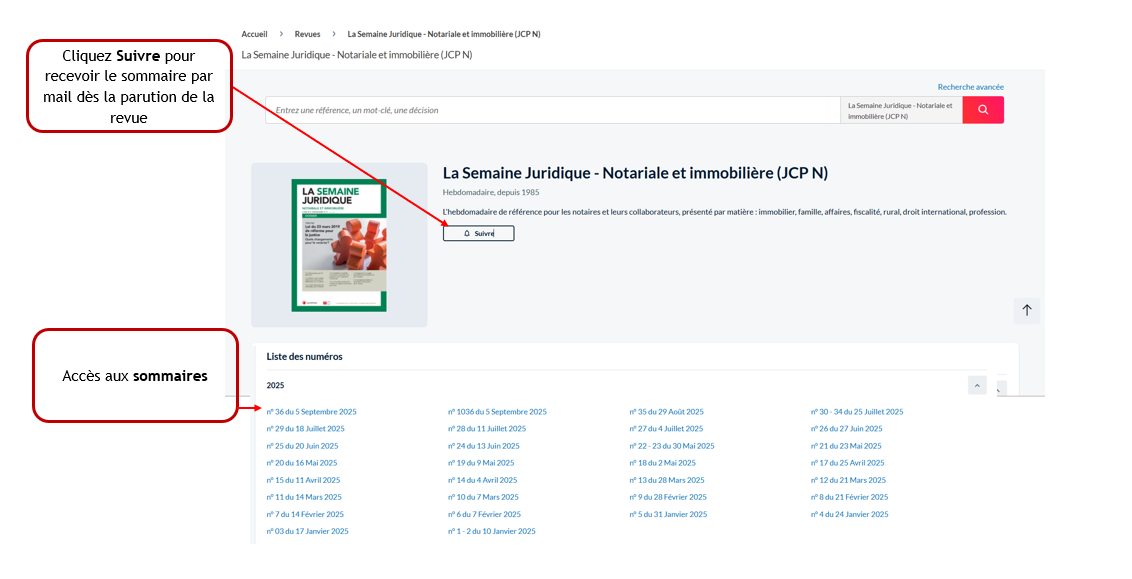The width and height of the screenshot is (1132, 579).
Task: Open issue n° 36 du 5 Septembre 2025
Action: pos(311,412)
